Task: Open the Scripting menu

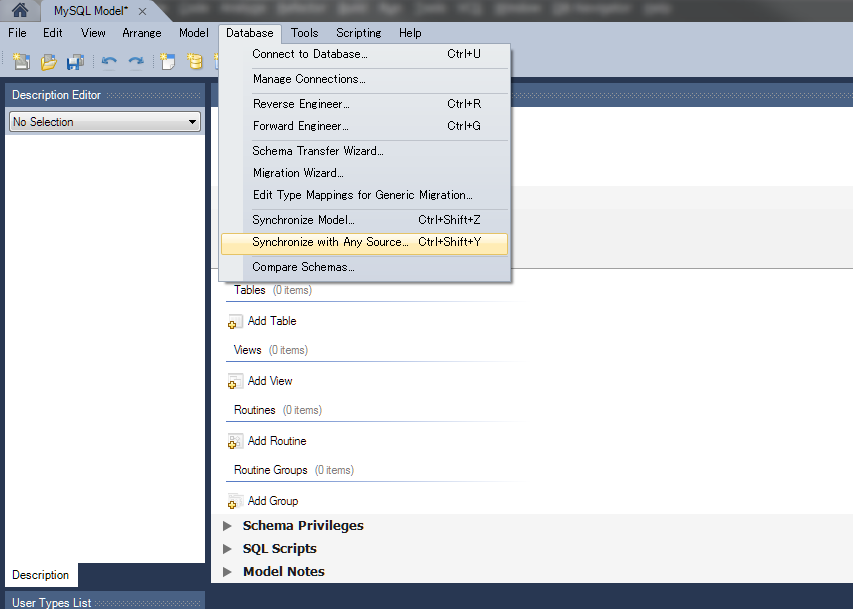Action: click(358, 33)
